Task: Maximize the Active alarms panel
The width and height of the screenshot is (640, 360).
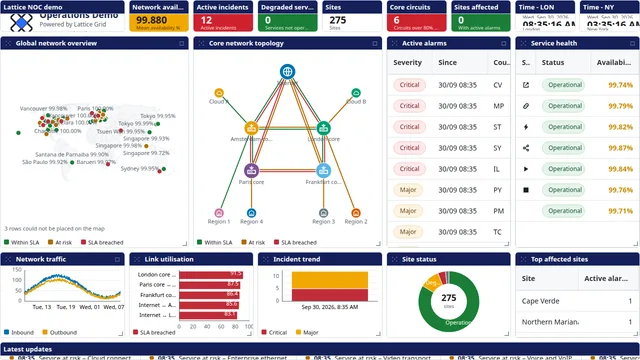Action: (x=504, y=43)
